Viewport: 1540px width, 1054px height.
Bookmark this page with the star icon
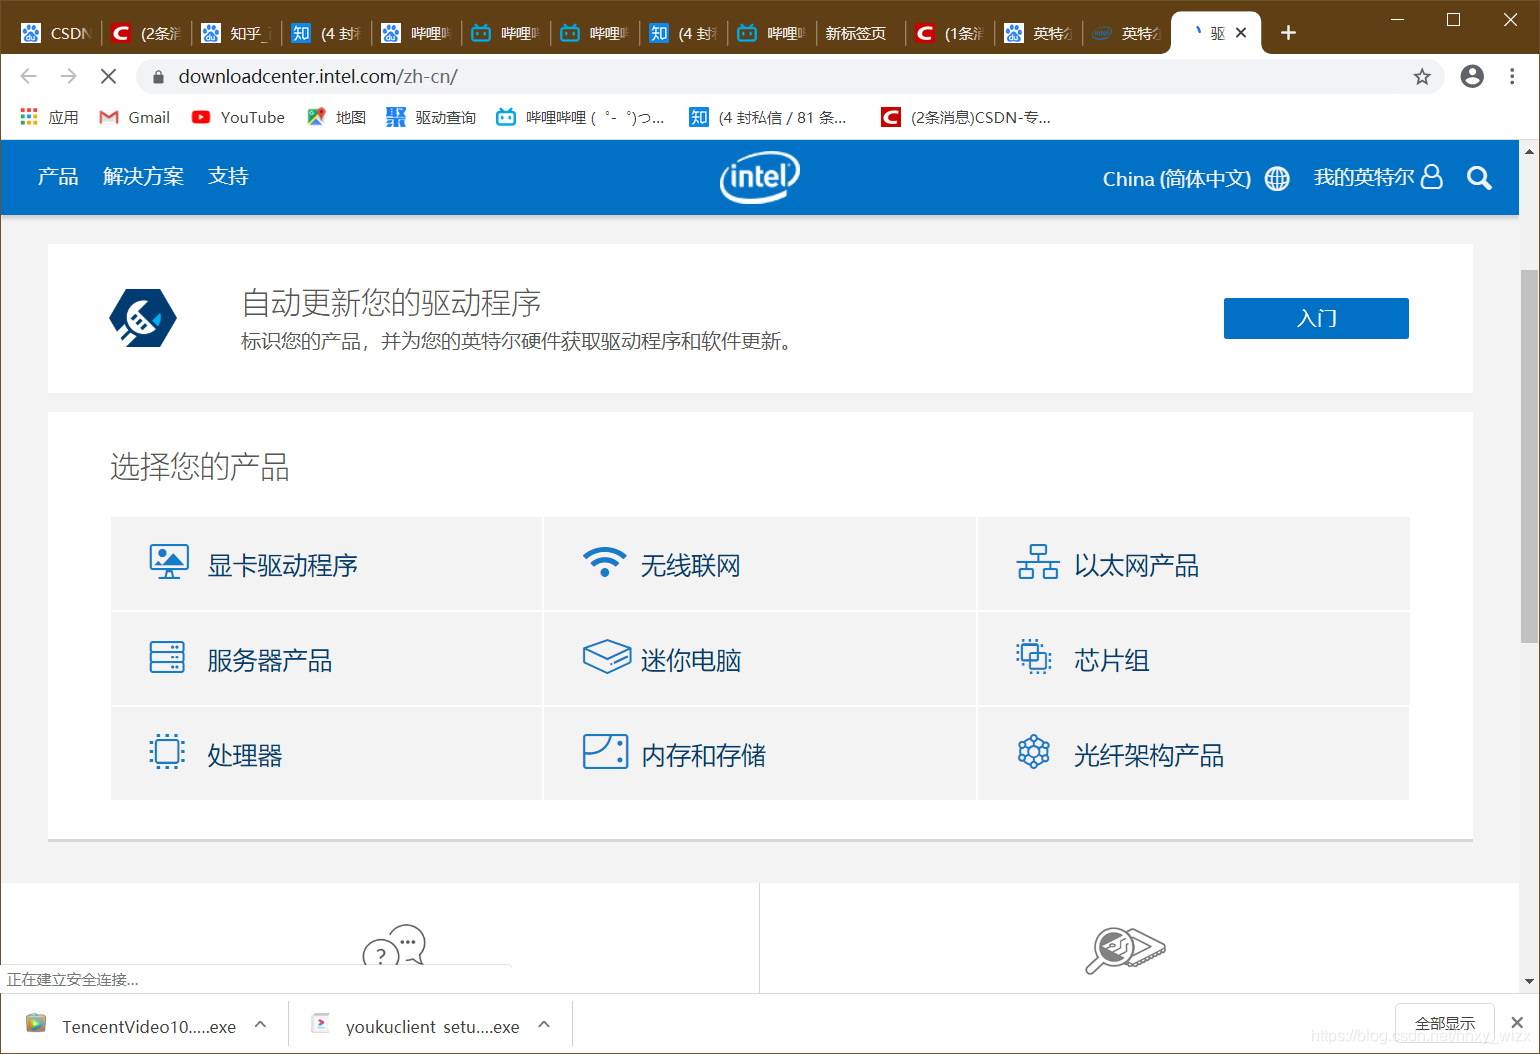click(x=1422, y=77)
